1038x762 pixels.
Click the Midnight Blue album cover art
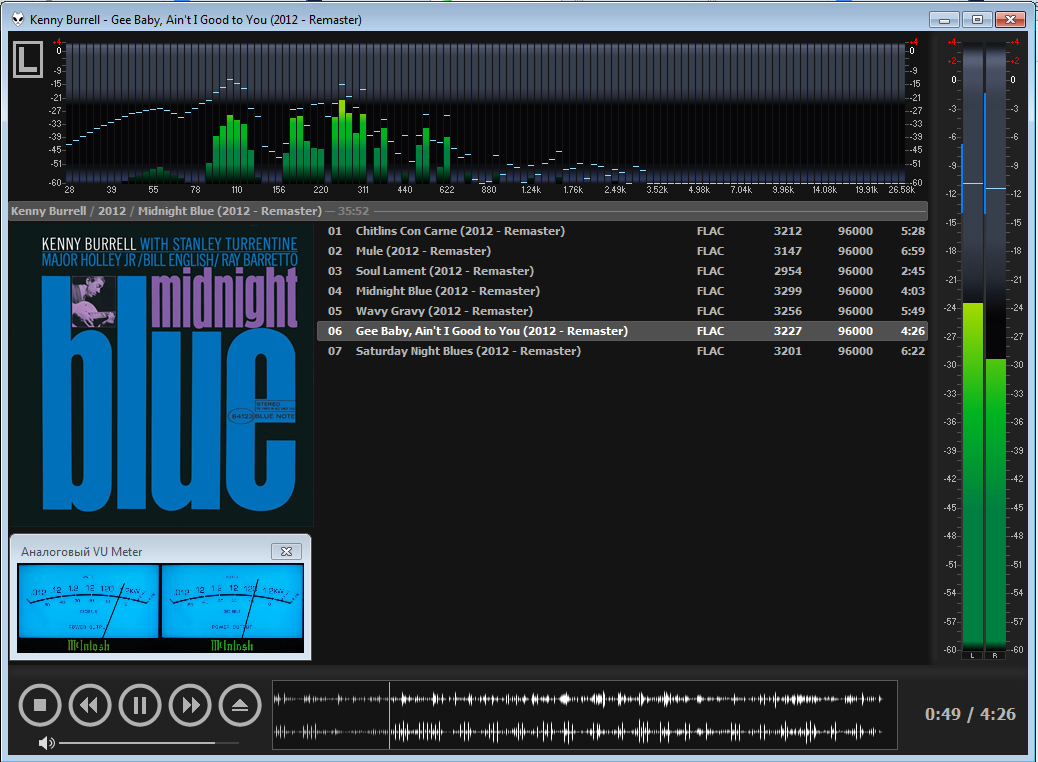click(162, 374)
